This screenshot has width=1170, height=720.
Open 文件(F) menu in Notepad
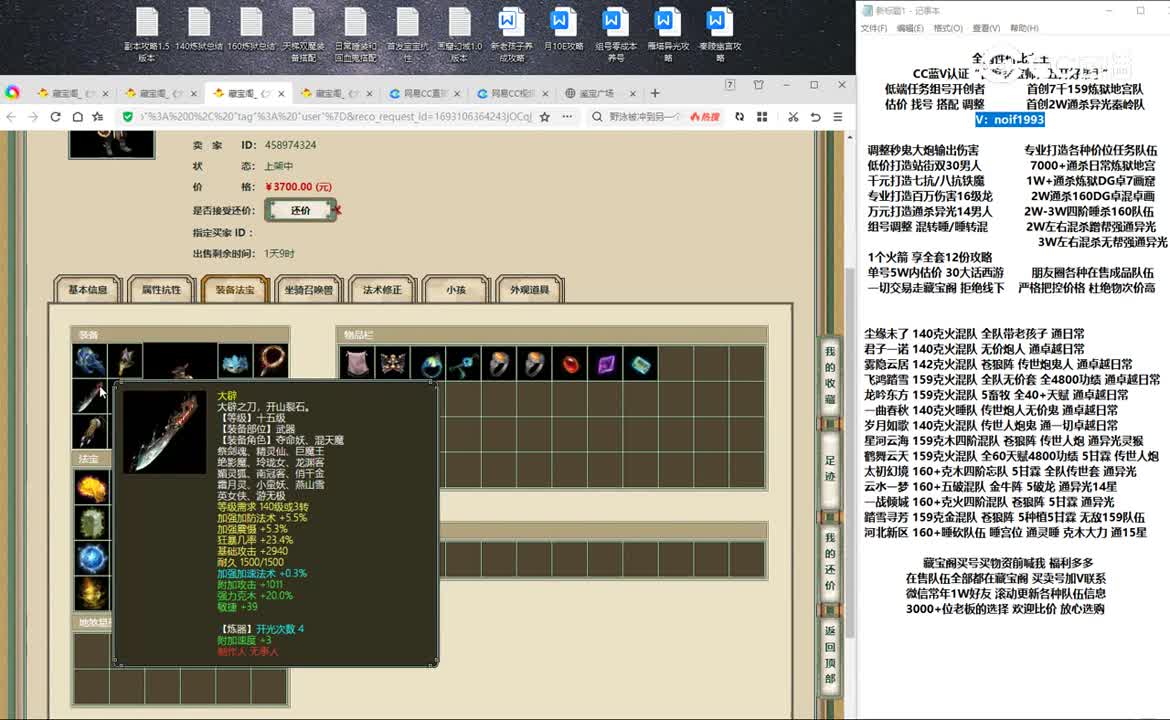pyautogui.click(x=874, y=28)
